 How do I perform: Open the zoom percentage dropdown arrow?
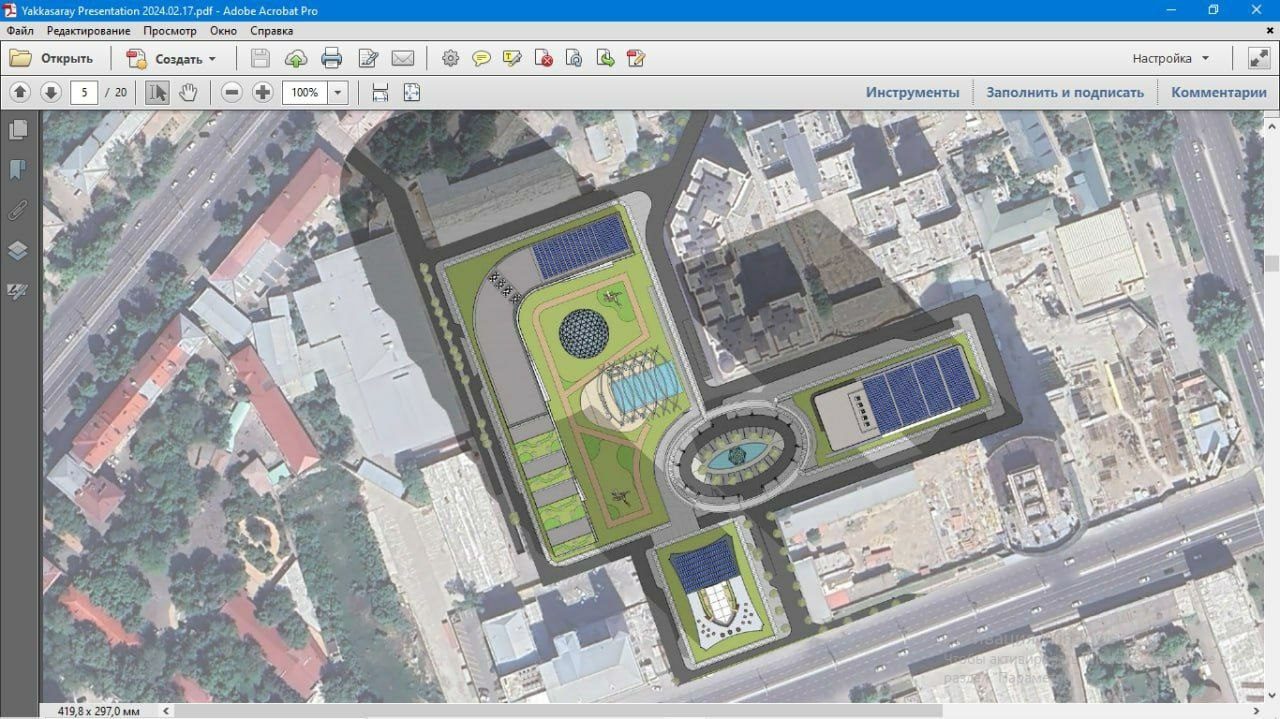point(338,93)
